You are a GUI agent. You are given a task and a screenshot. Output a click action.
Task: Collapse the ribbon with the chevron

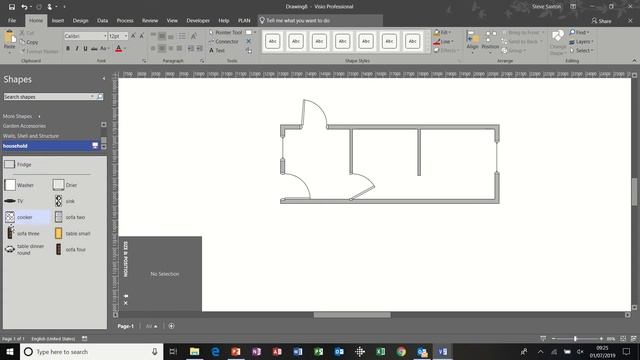pos(634,60)
